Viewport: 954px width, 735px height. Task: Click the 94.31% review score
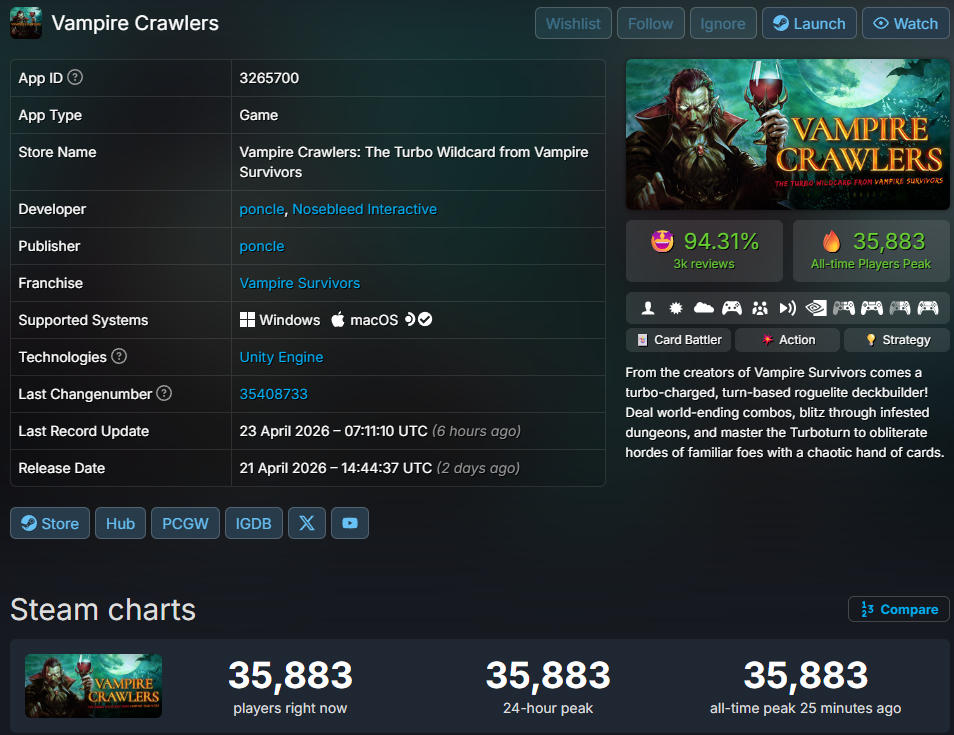(x=721, y=242)
